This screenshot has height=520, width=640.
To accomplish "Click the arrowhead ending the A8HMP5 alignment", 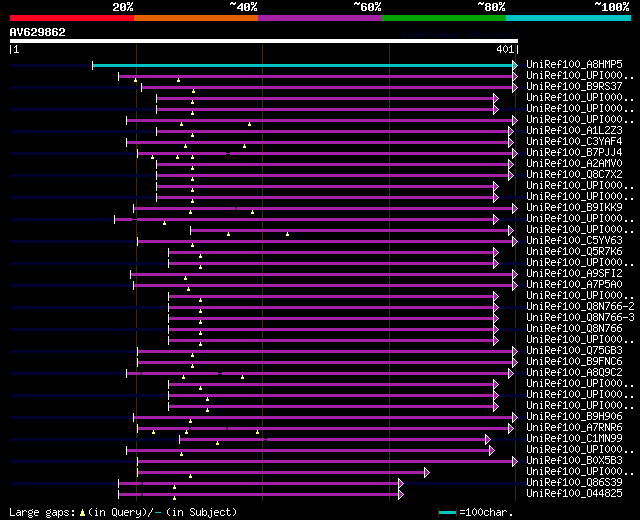I will (515, 65).
